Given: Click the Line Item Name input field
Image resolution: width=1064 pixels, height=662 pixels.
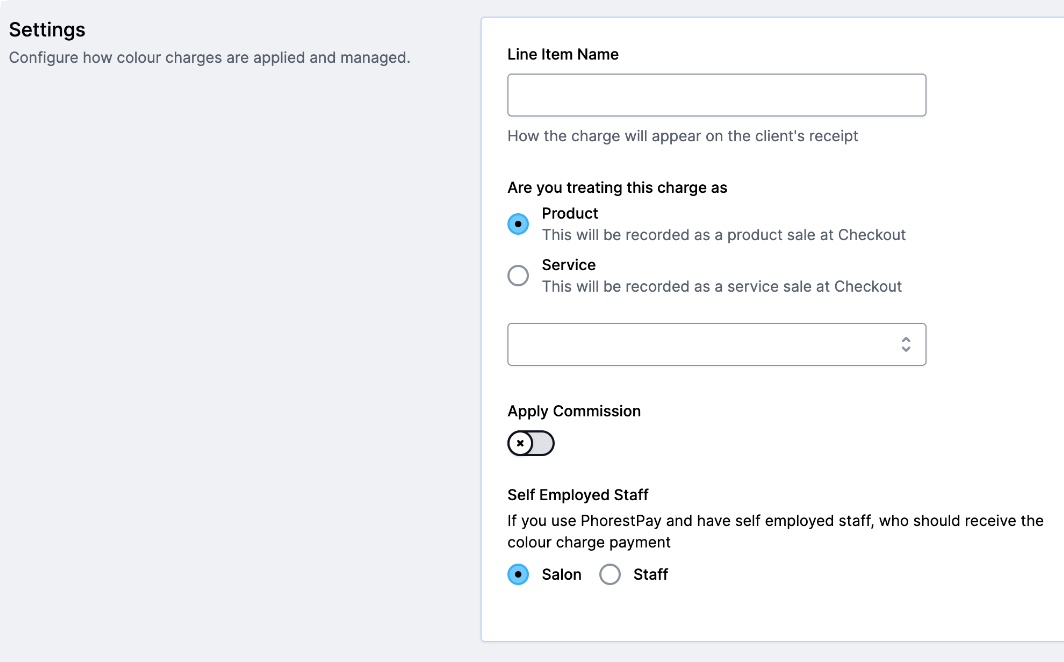Looking at the screenshot, I should click(717, 95).
